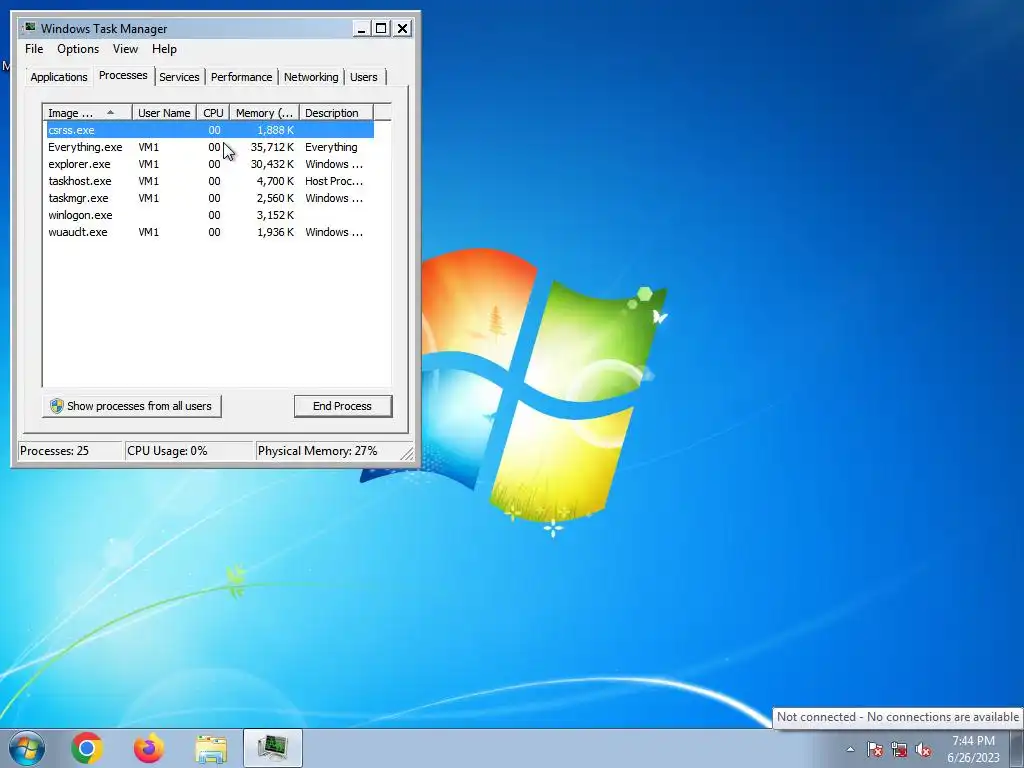Viewport: 1024px width, 768px height.
Task: Select Task Manager taskbar button
Action: pyautogui.click(x=273, y=748)
